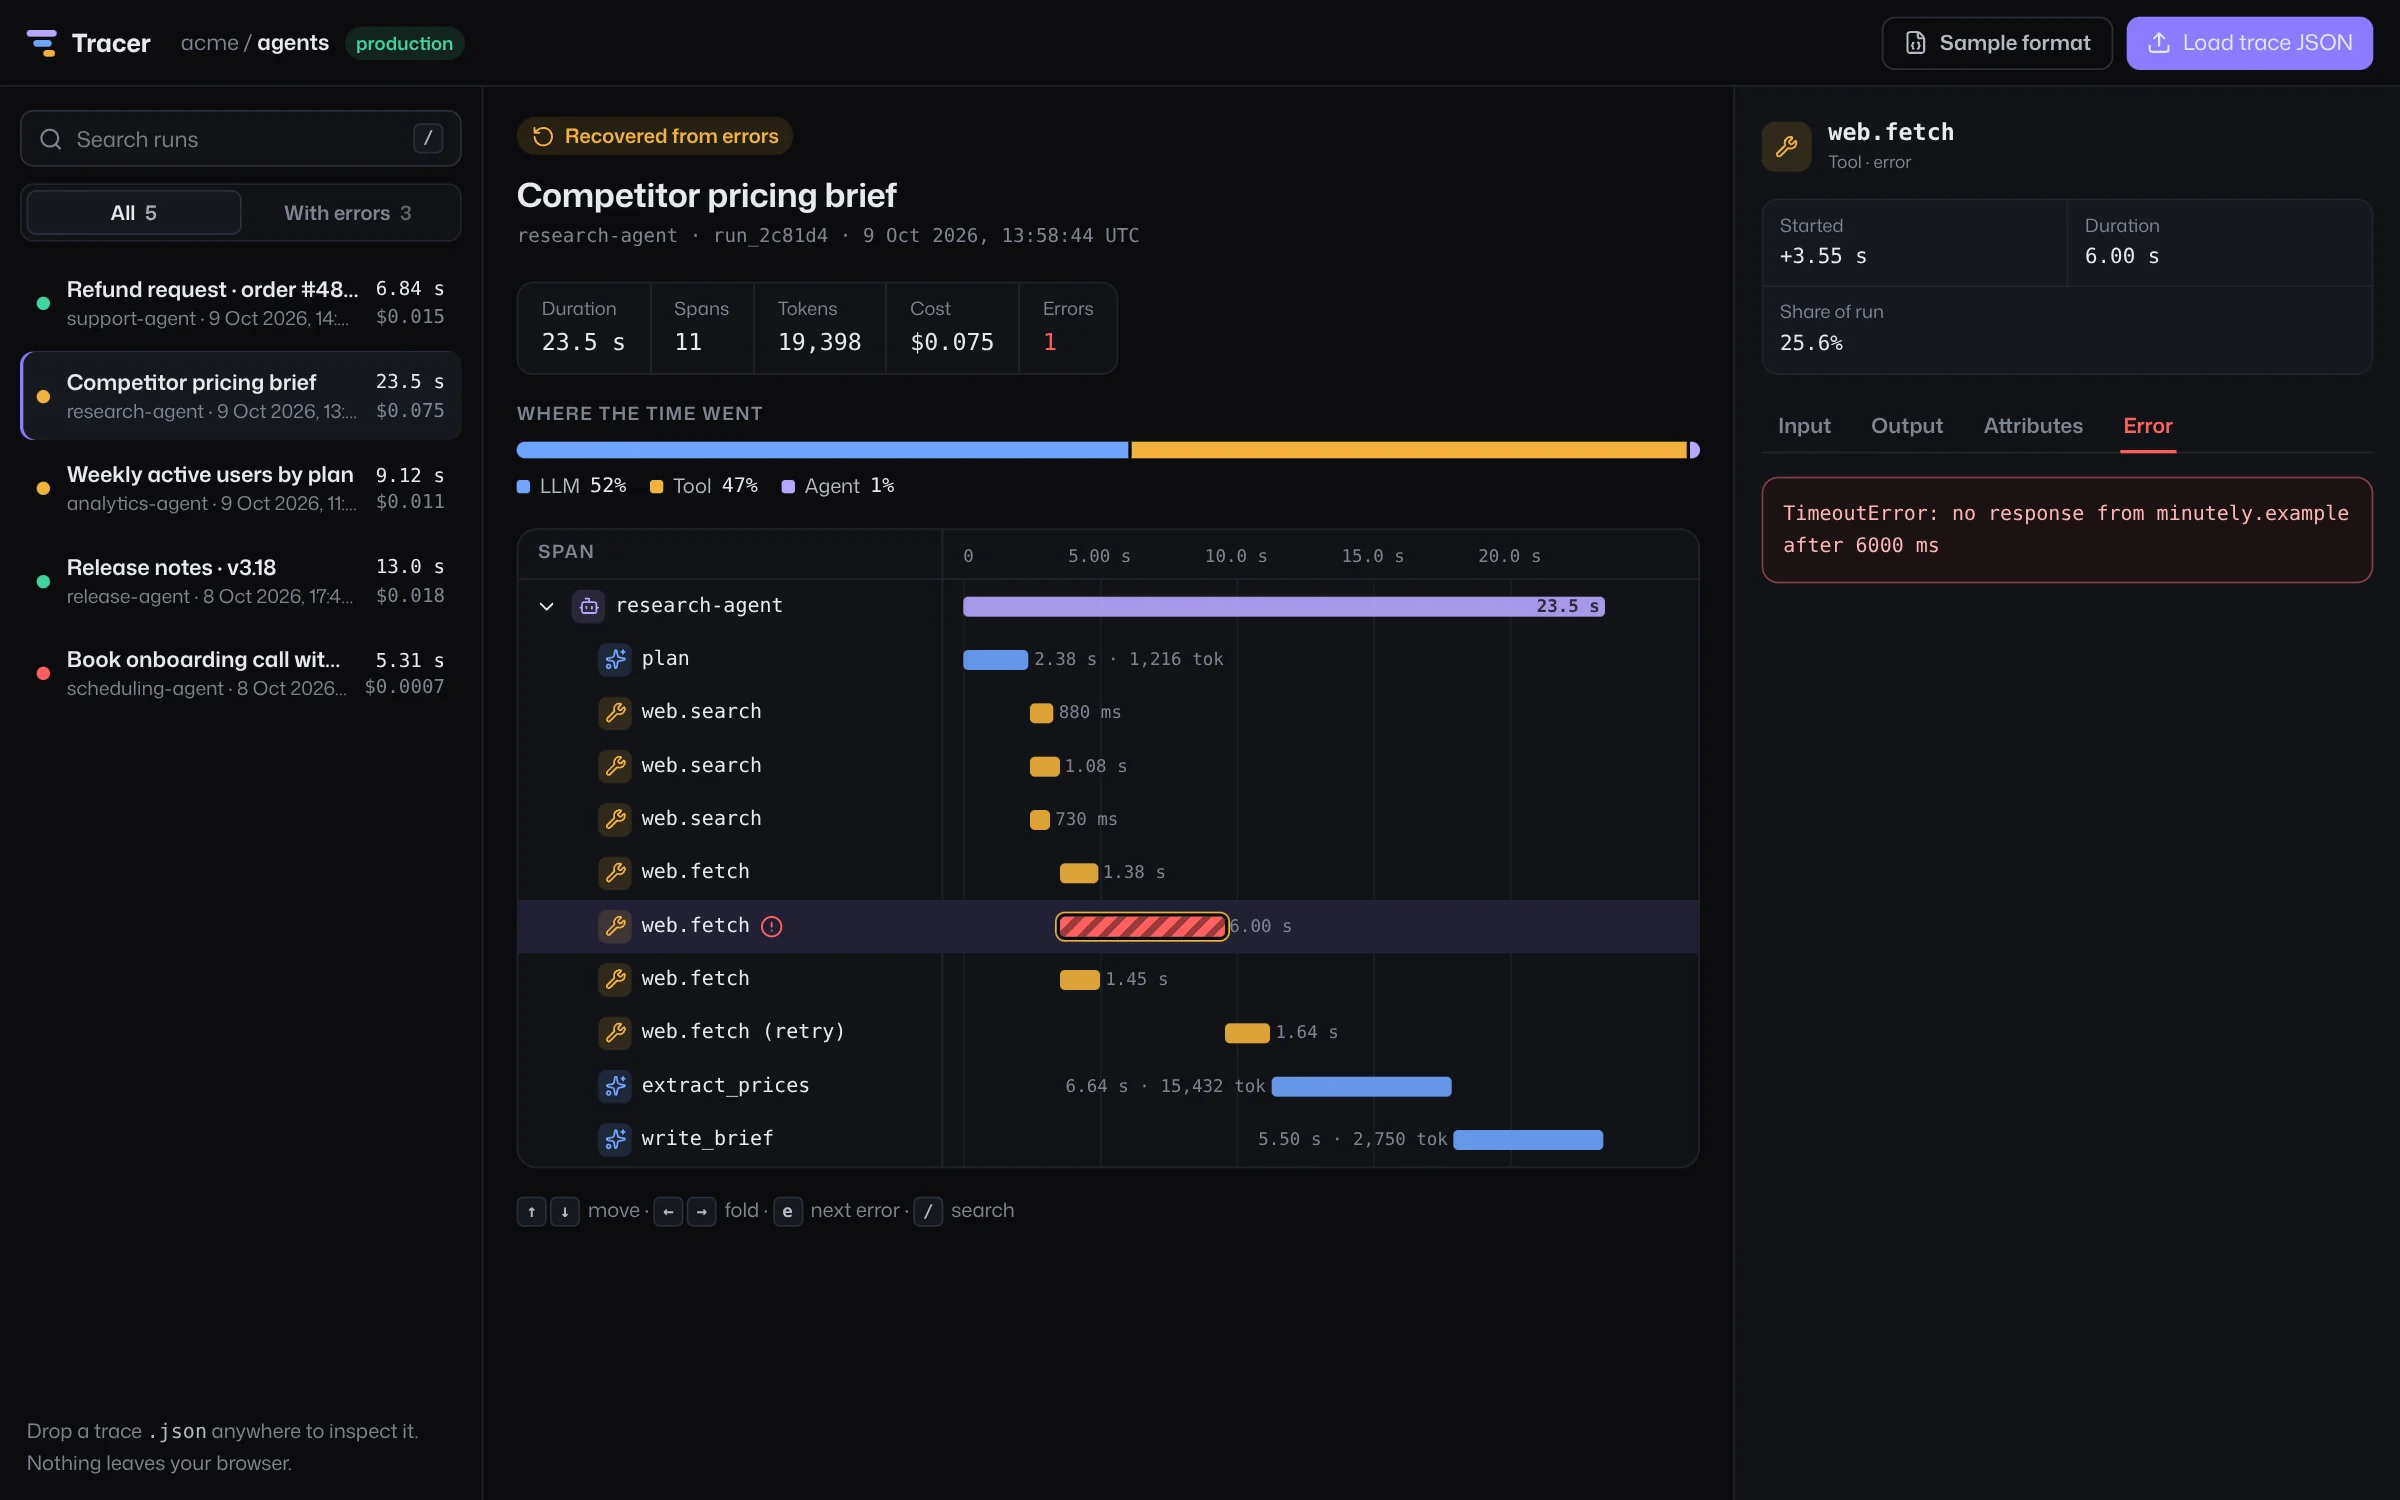Click Load trace JSON button

pyautogui.click(x=2250, y=43)
